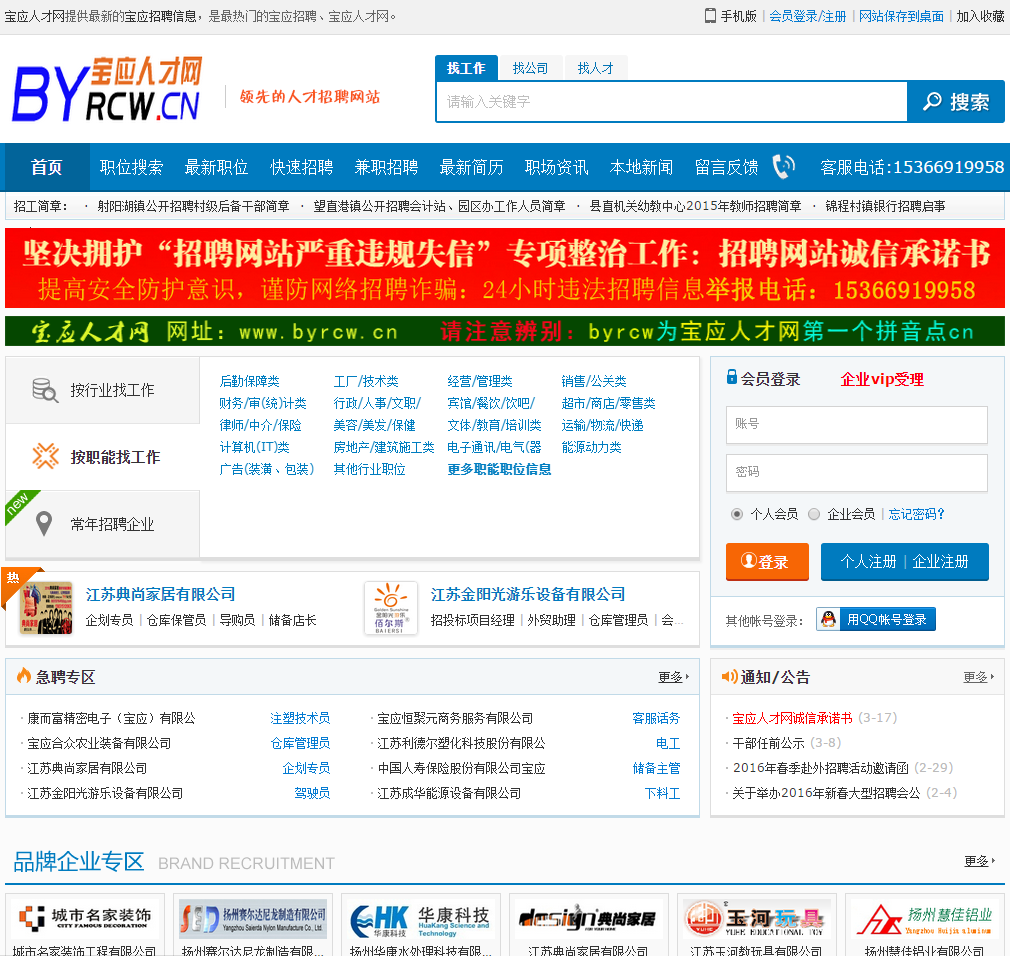Click the 用QQ帐号登录 button

pos(876,619)
